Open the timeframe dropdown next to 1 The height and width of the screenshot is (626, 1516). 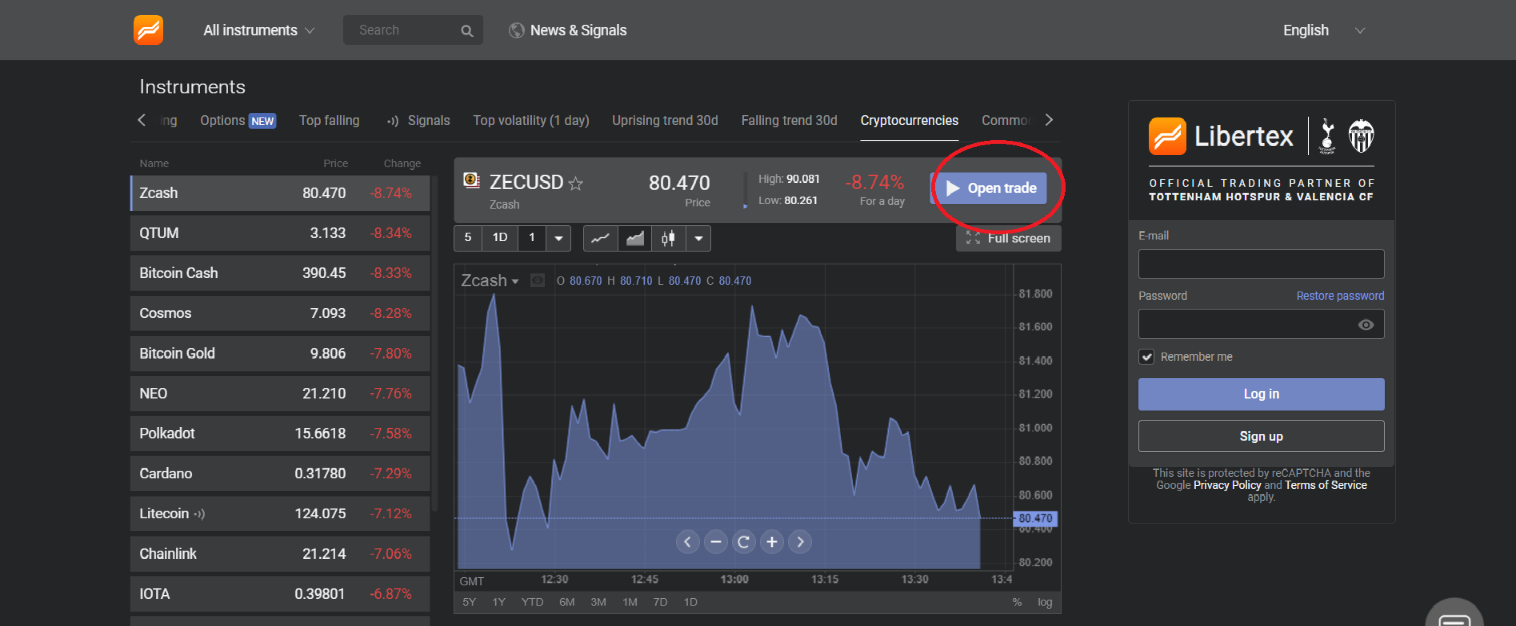pyautogui.click(x=557, y=238)
